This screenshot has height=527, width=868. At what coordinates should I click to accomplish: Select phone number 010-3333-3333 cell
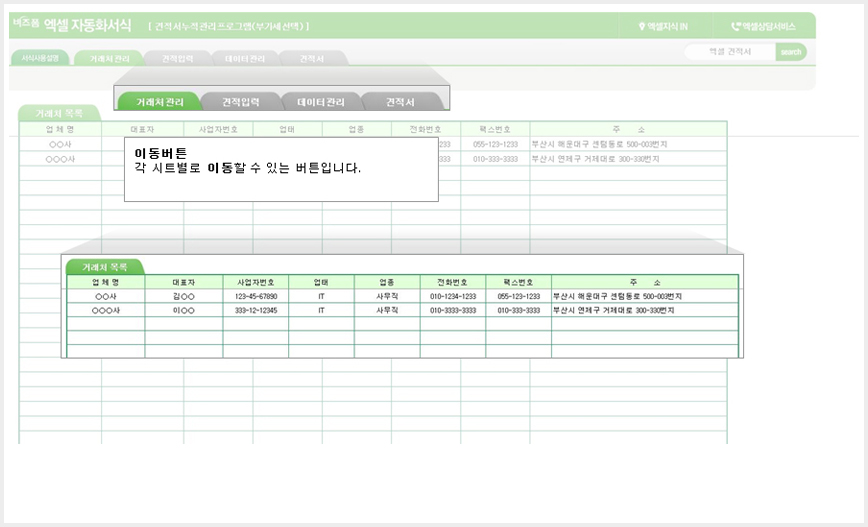(453, 311)
